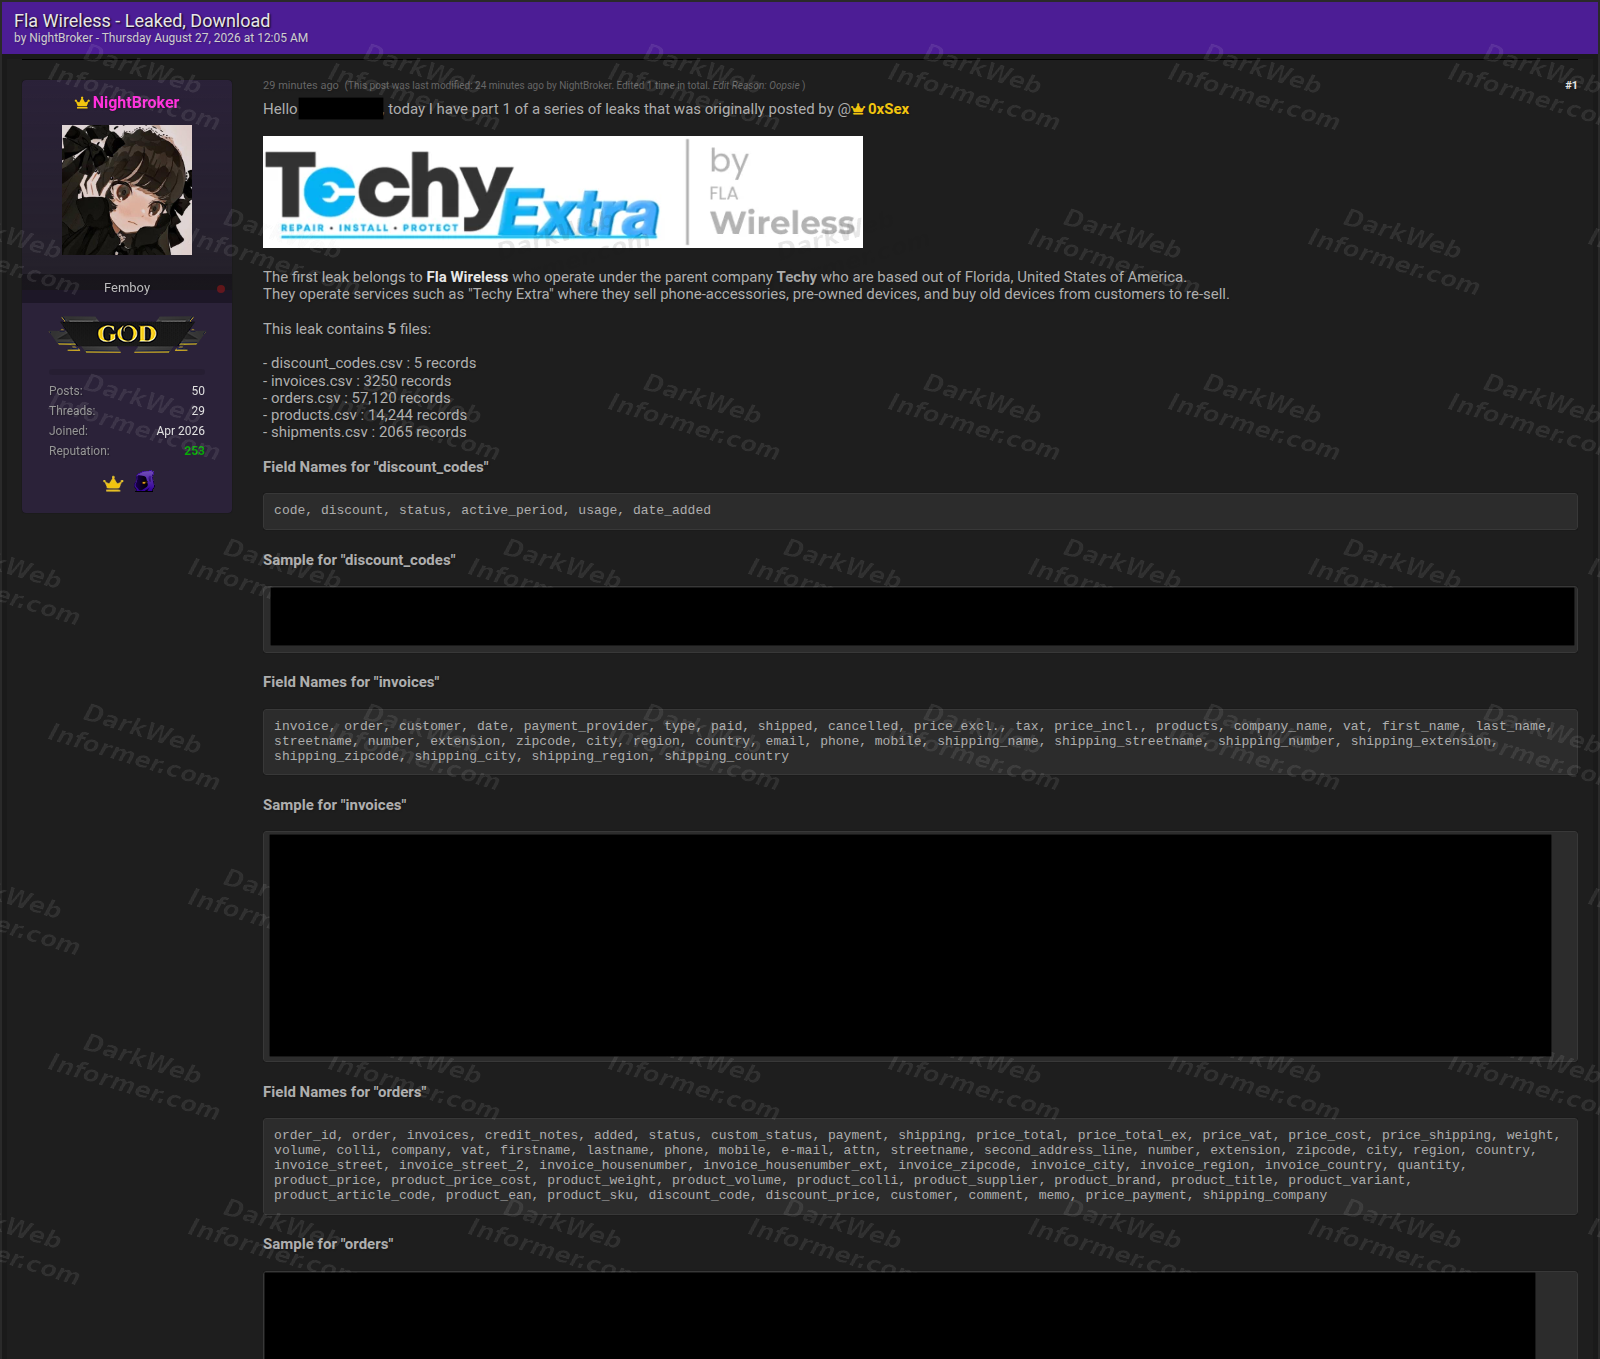Viewport: 1600px width, 1359px height.
Task: Click the "discount_codes.csv : 5 records" line
Action: click(x=370, y=363)
